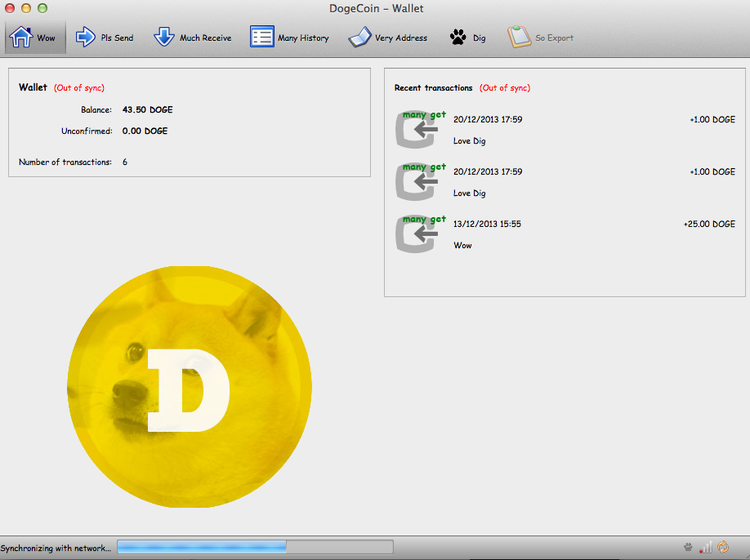Click the 43.50 DOGE balance value
750x560 pixels.
point(147,110)
